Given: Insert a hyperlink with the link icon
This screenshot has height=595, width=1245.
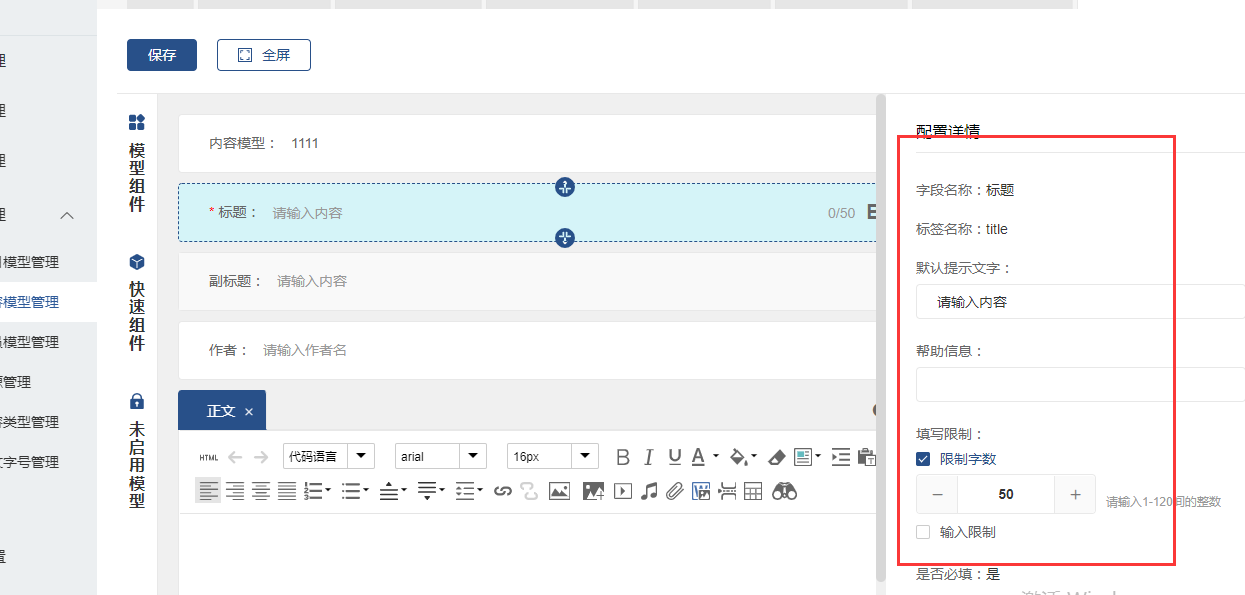Looking at the screenshot, I should (503, 491).
